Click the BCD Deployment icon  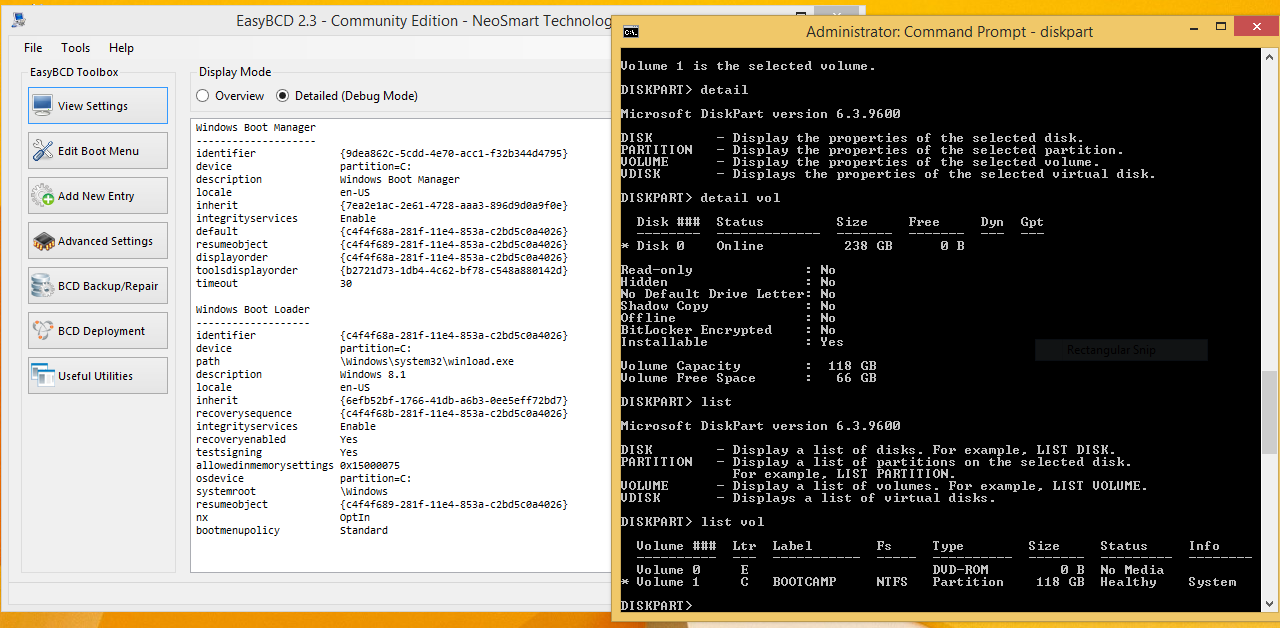point(43,330)
